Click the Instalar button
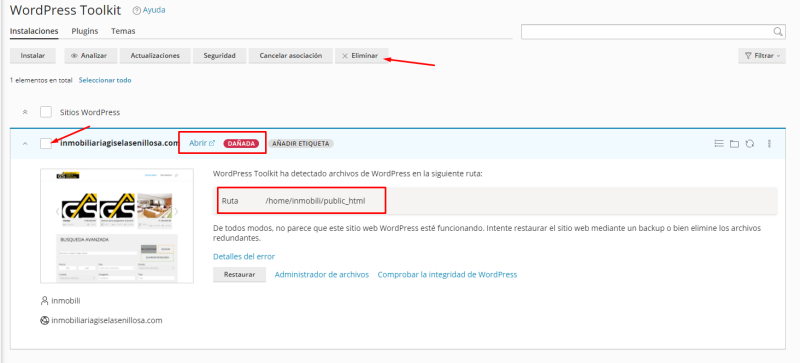This screenshot has width=800, height=363. click(x=33, y=56)
